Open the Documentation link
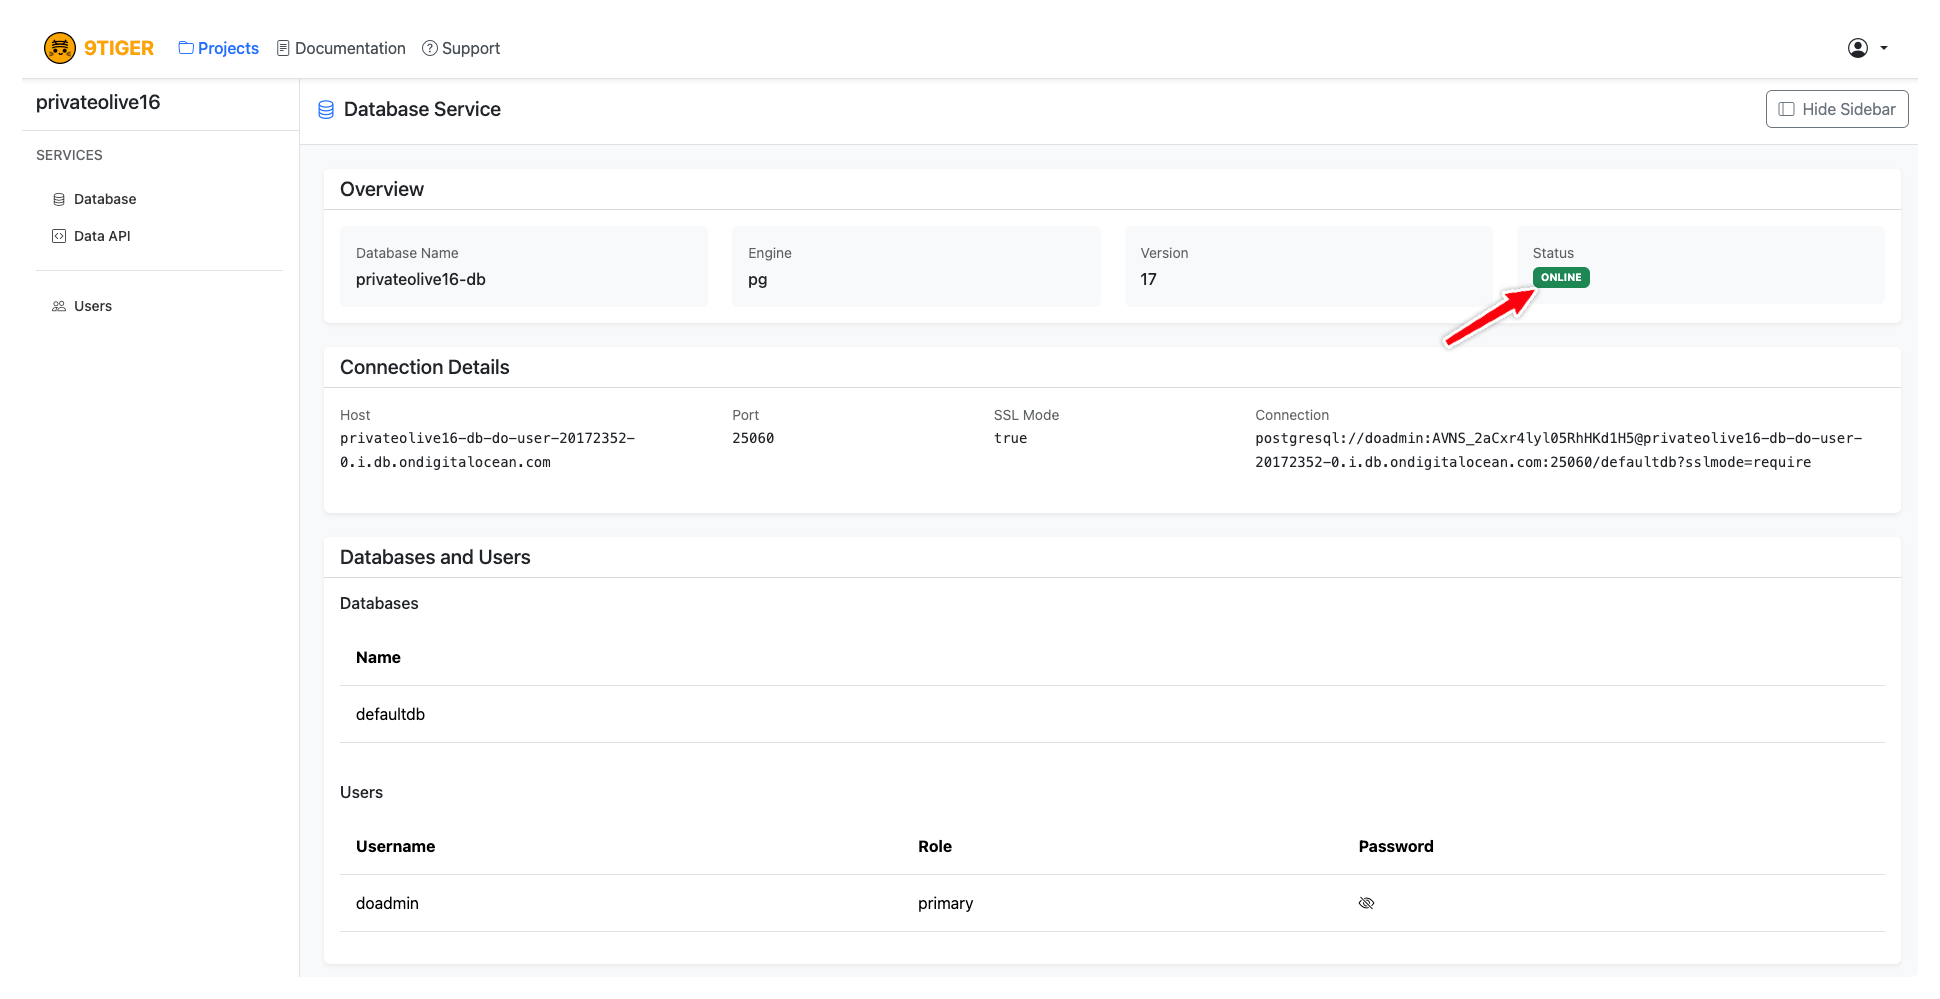 (350, 48)
